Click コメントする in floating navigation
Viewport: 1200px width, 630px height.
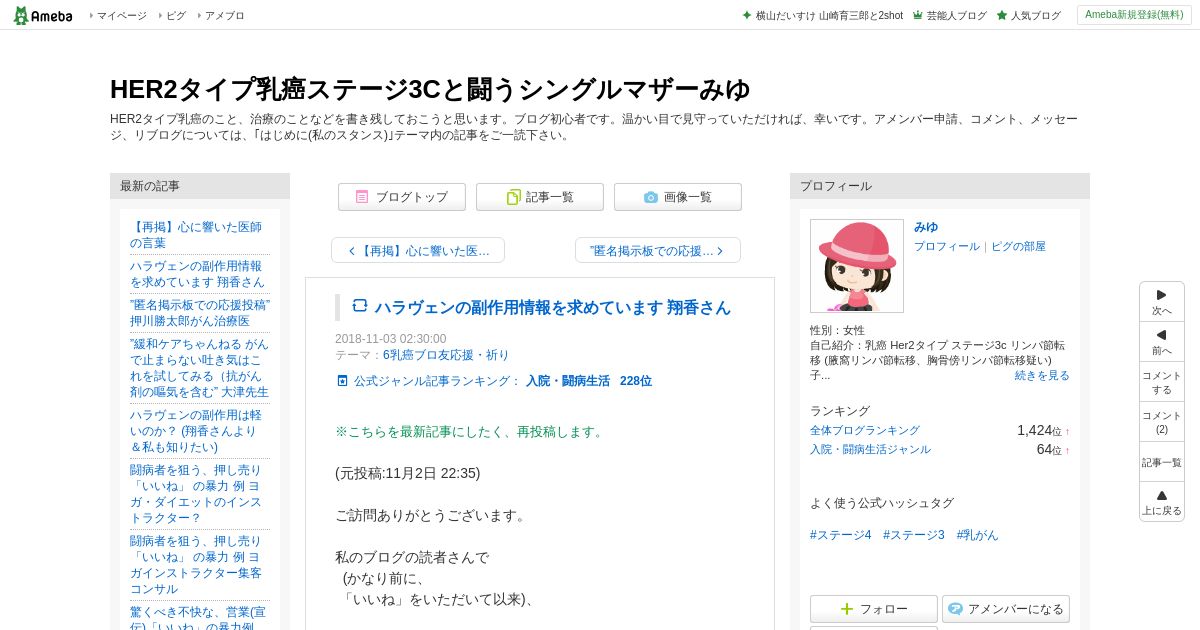click(x=1162, y=382)
